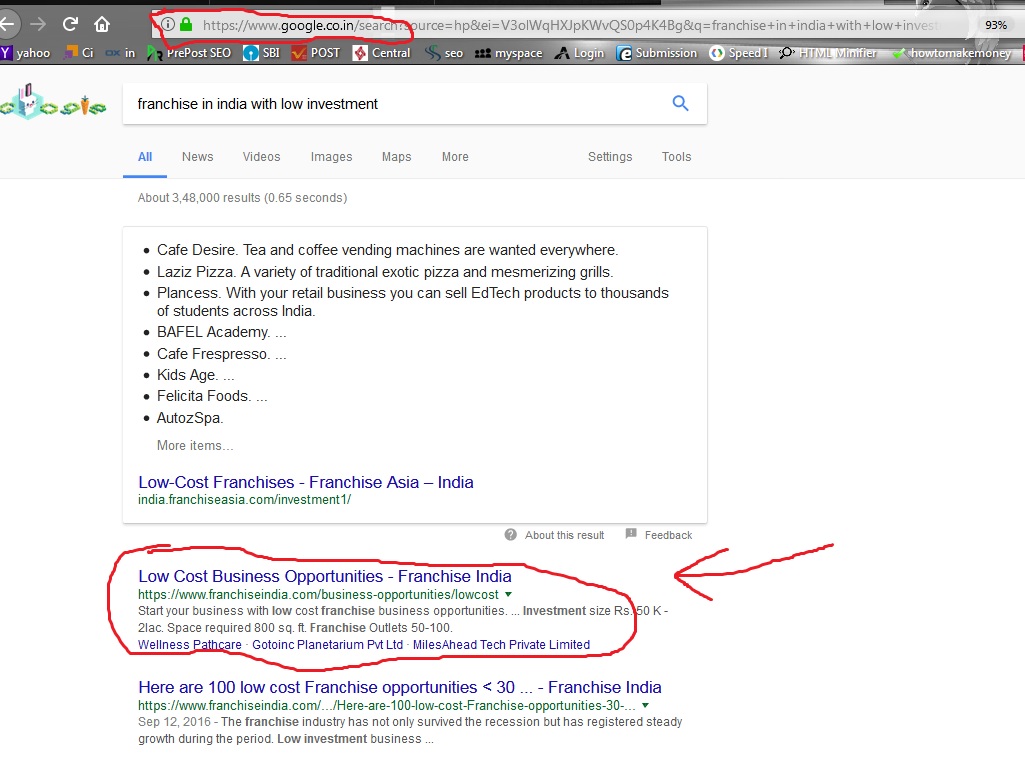Click the 'Sep 12, 2016' date text
This screenshot has height=760, width=1025.
tap(174, 722)
